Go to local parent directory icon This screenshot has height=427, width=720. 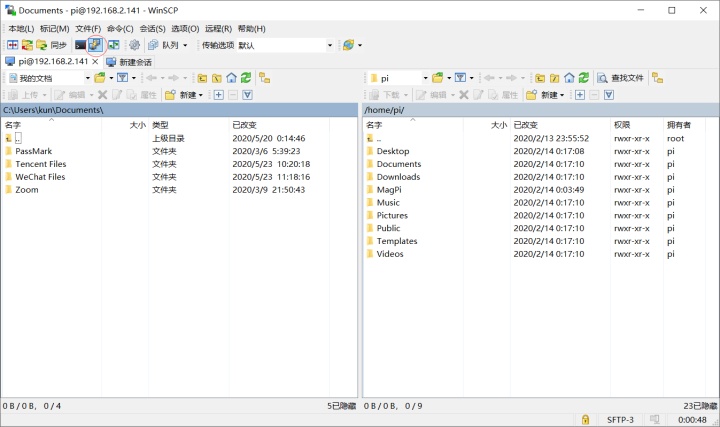(202, 78)
